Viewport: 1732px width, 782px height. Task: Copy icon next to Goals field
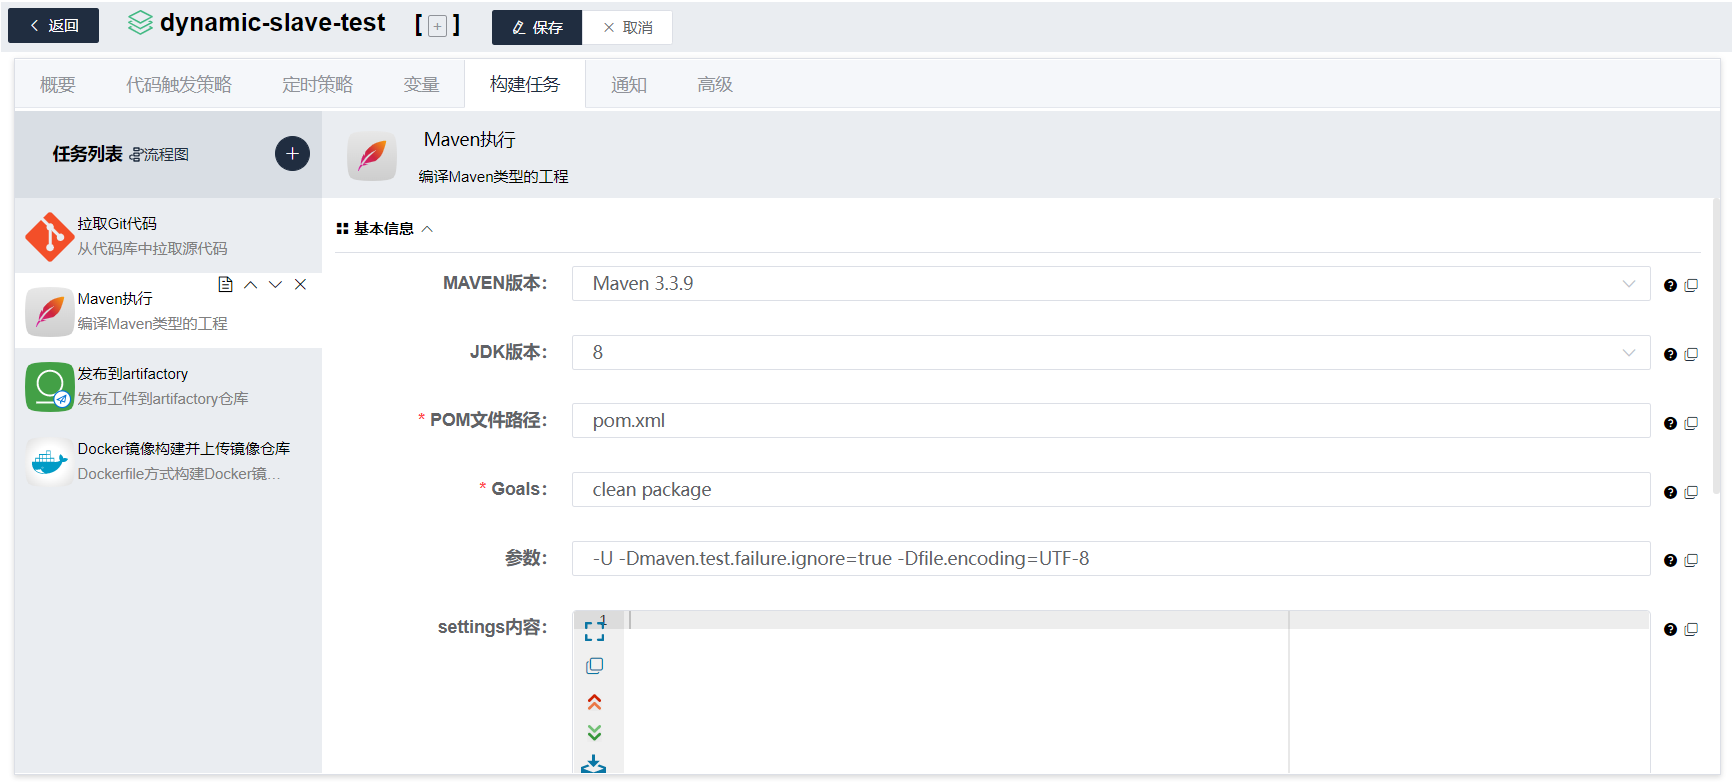click(1691, 493)
